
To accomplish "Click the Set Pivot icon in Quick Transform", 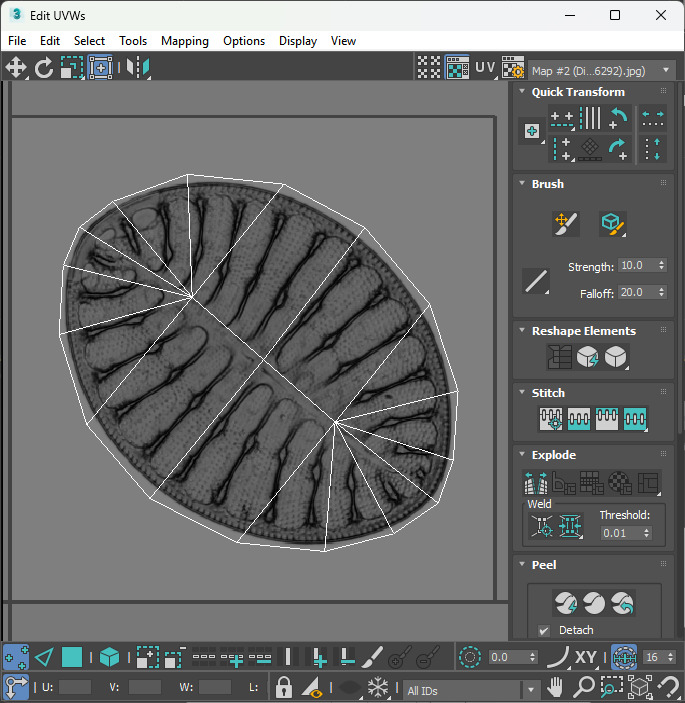I will click(532, 131).
